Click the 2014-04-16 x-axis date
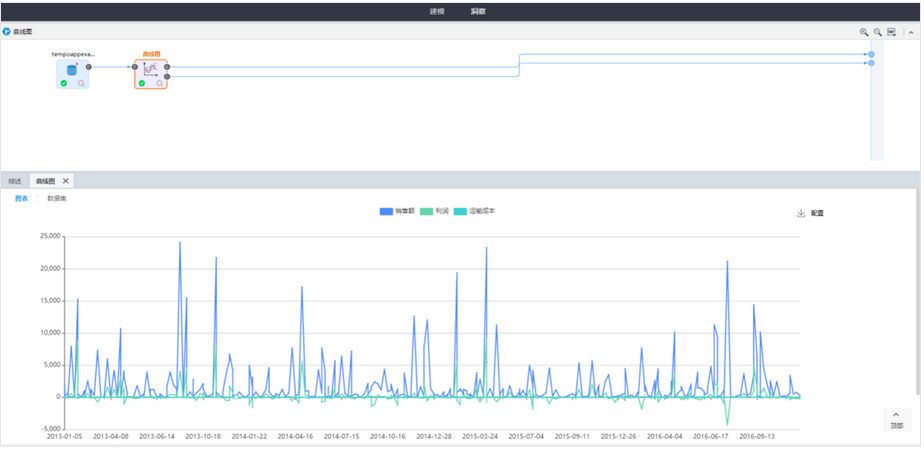This screenshot has height=450, width=924. pyautogui.click(x=295, y=437)
